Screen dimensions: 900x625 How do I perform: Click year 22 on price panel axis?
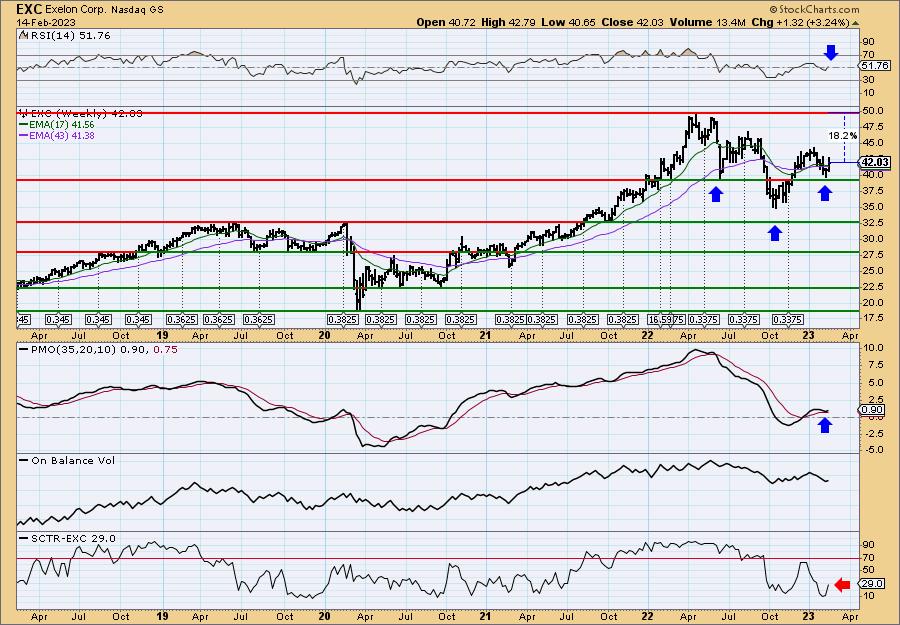tap(647, 335)
